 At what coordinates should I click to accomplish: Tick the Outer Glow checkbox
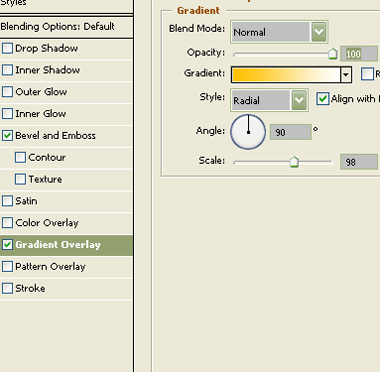(x=7, y=92)
